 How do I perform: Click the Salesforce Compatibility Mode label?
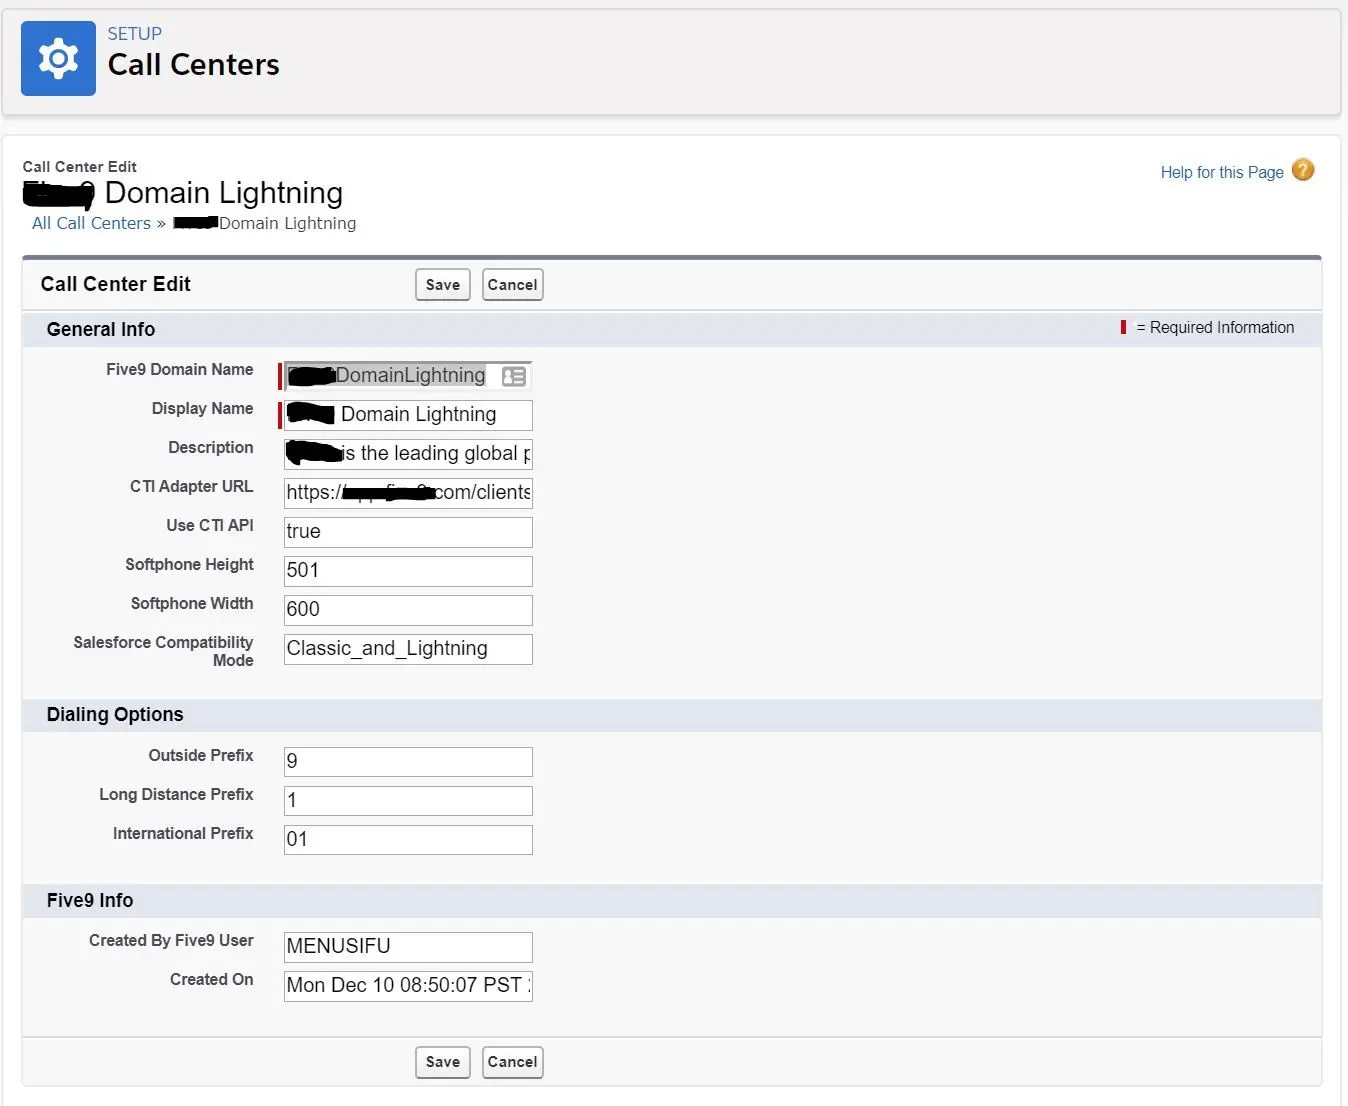(163, 651)
